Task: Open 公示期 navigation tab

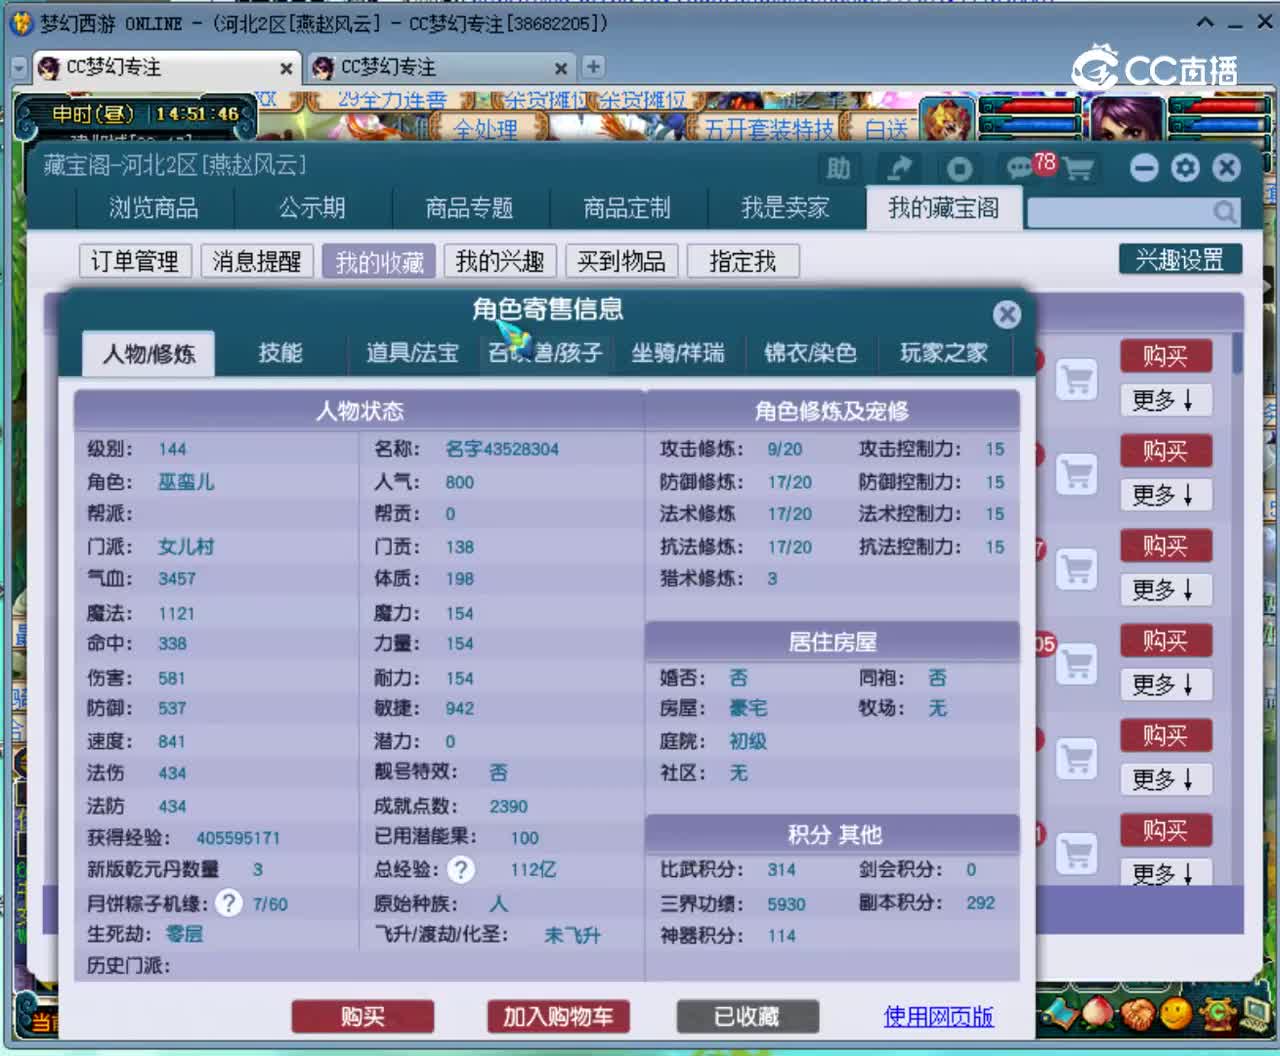Action: tap(312, 208)
